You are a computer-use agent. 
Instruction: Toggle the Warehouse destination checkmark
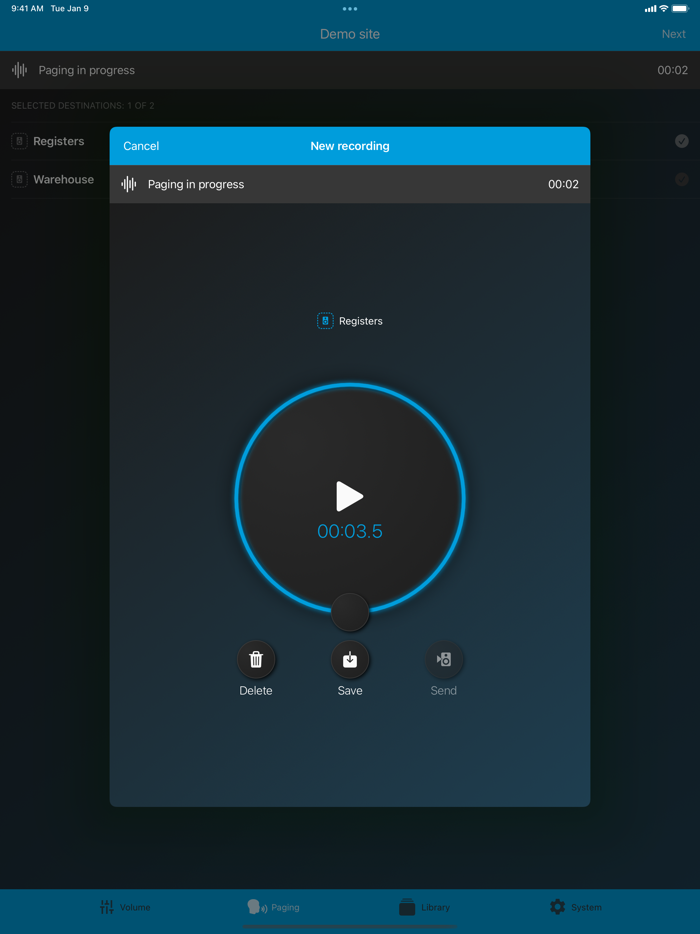682,179
